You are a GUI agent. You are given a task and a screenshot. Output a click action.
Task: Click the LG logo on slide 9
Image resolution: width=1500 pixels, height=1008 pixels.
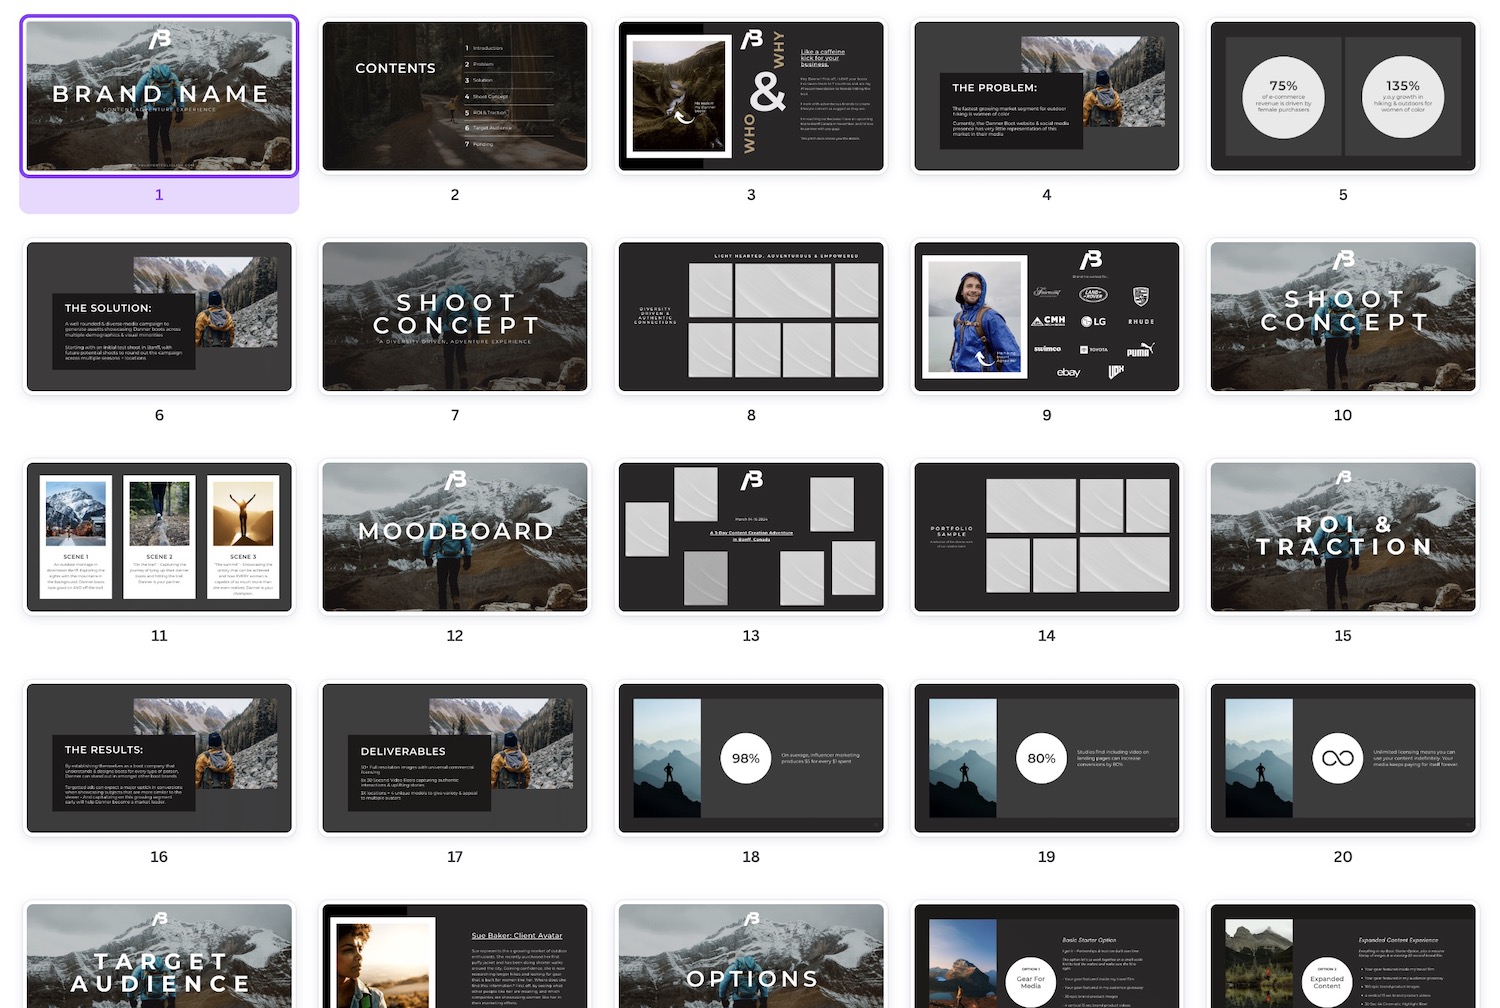click(x=1094, y=322)
